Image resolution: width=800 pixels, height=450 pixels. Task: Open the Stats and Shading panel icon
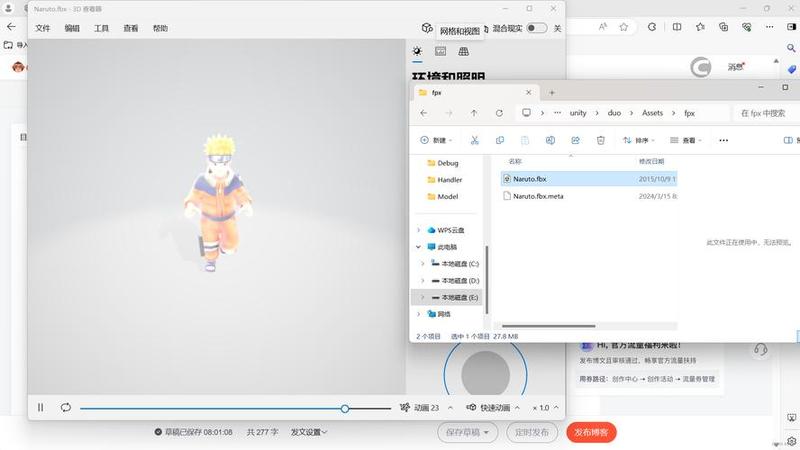440,51
